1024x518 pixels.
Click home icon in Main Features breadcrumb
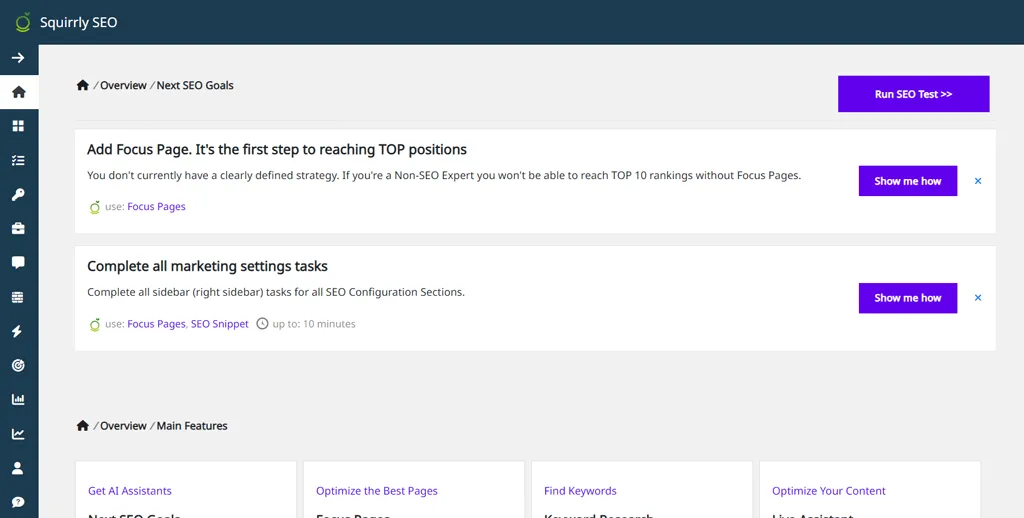pyautogui.click(x=82, y=425)
